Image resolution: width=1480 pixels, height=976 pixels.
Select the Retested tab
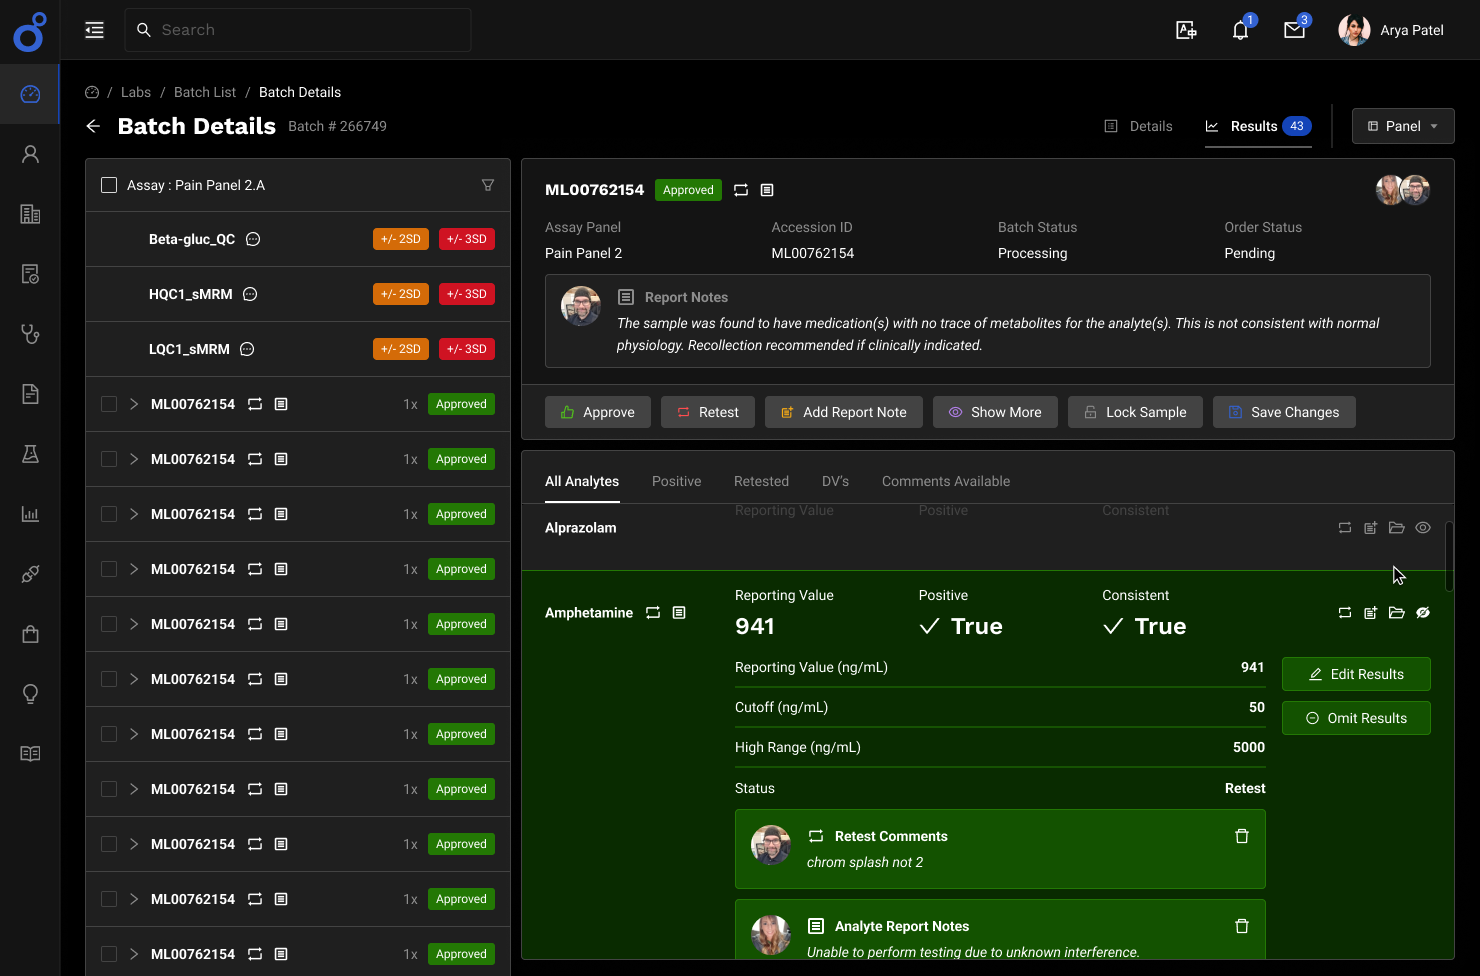pyautogui.click(x=761, y=481)
